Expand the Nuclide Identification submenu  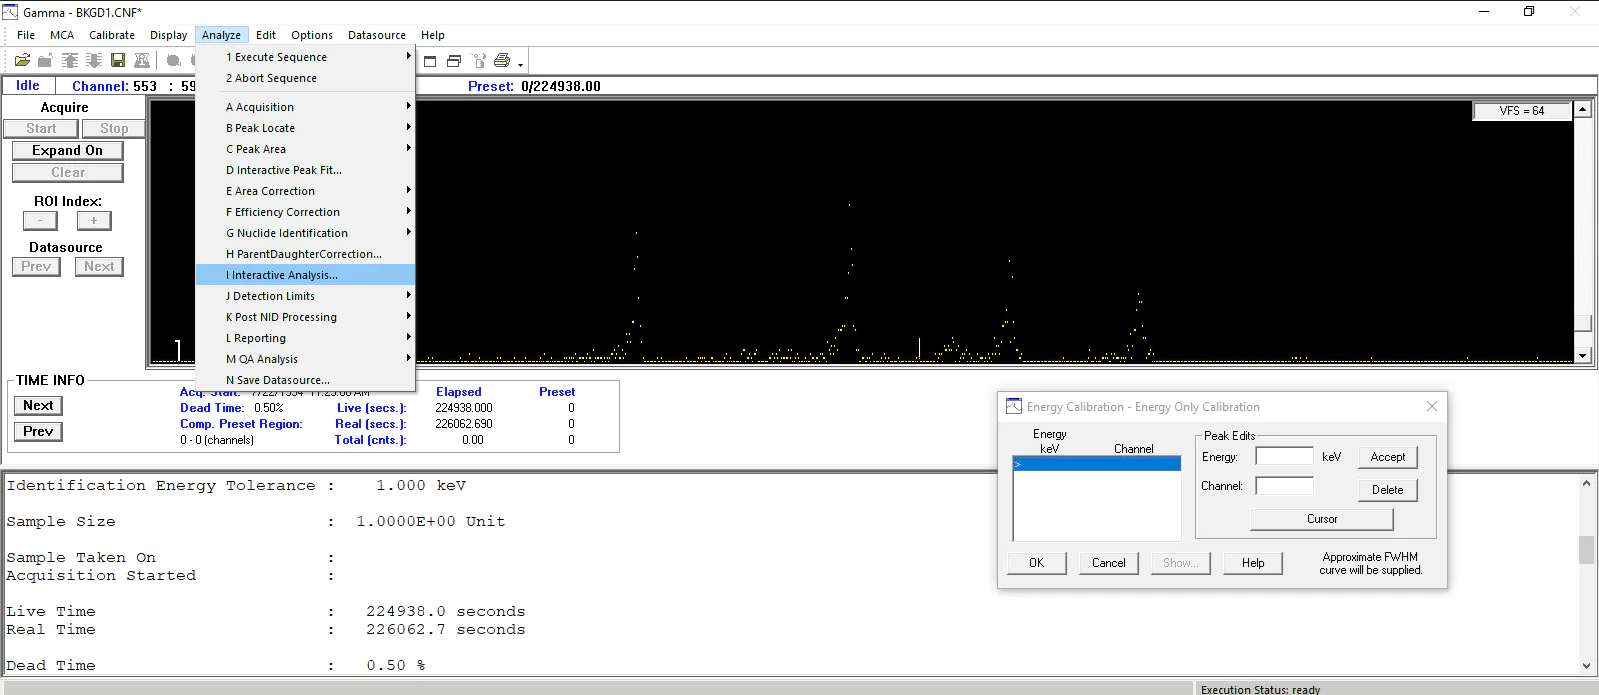(305, 233)
